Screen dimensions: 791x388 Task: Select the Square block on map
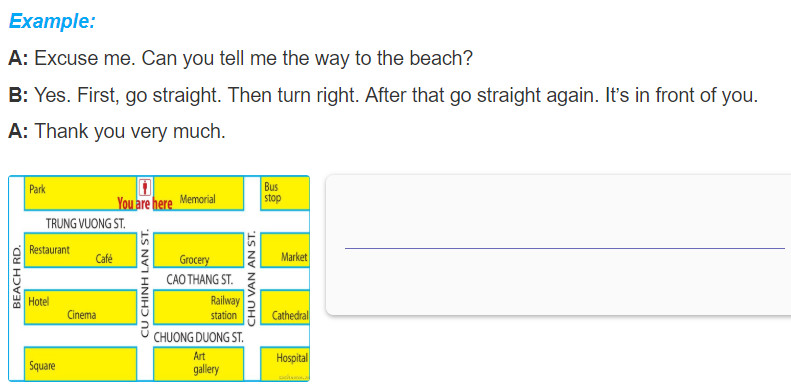(80, 364)
